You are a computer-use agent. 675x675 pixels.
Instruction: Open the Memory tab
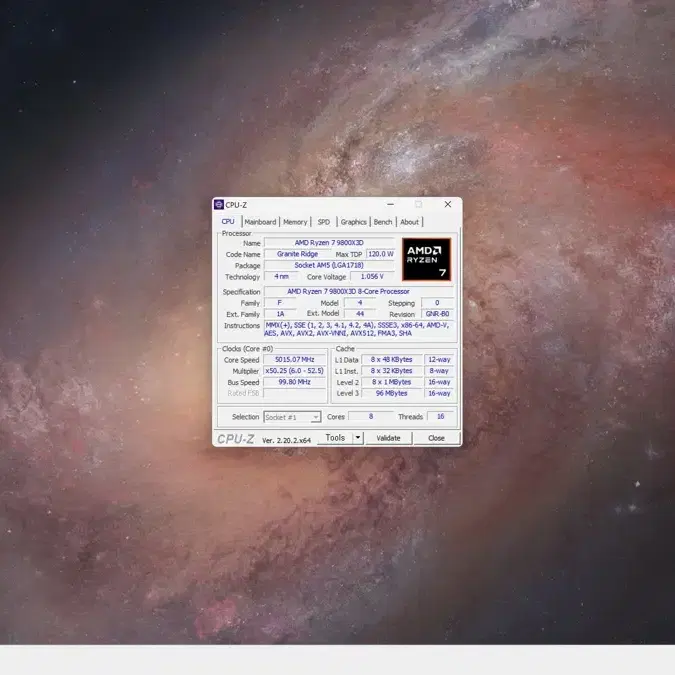tap(295, 222)
